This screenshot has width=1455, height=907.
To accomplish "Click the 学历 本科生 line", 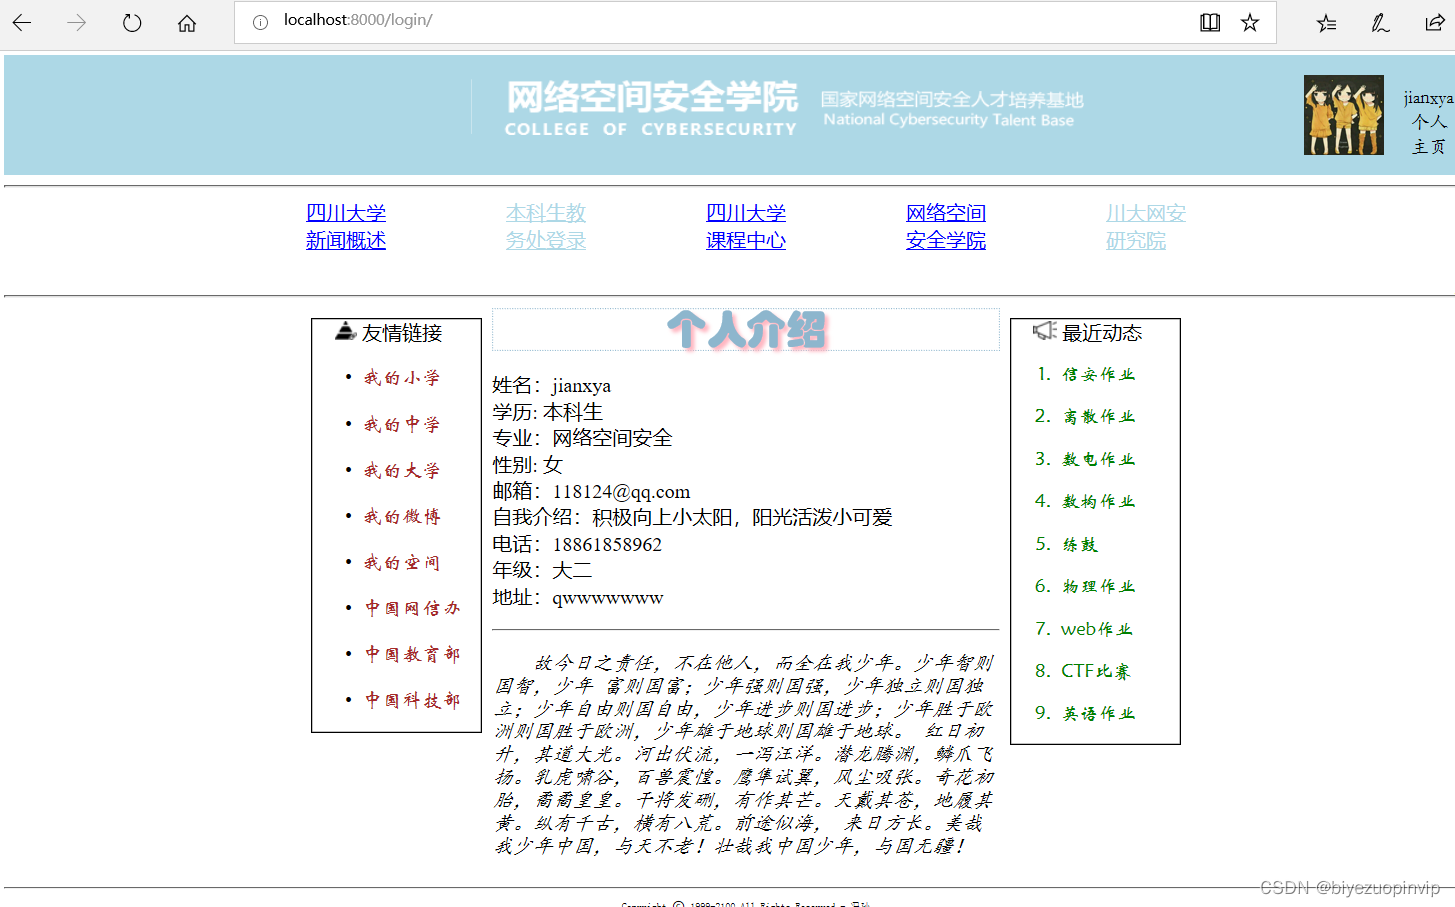I will 548,412.
